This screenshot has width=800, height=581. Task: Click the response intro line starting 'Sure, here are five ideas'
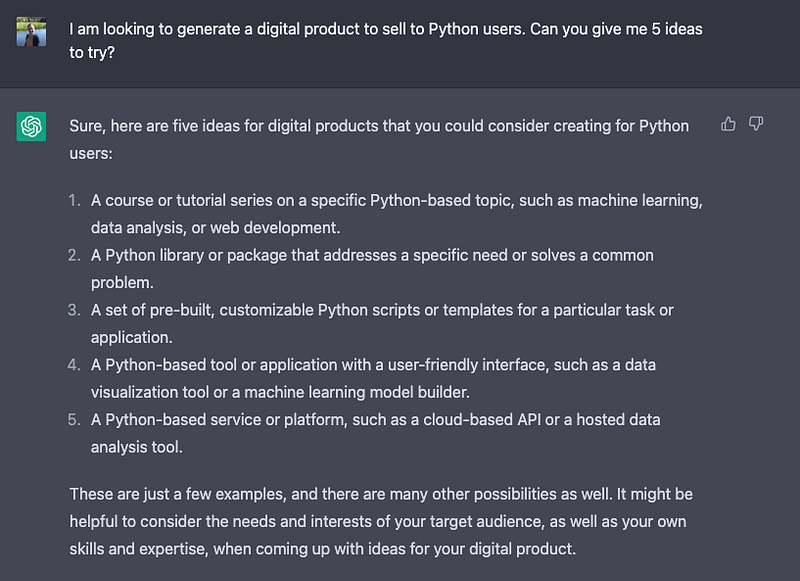(x=379, y=139)
